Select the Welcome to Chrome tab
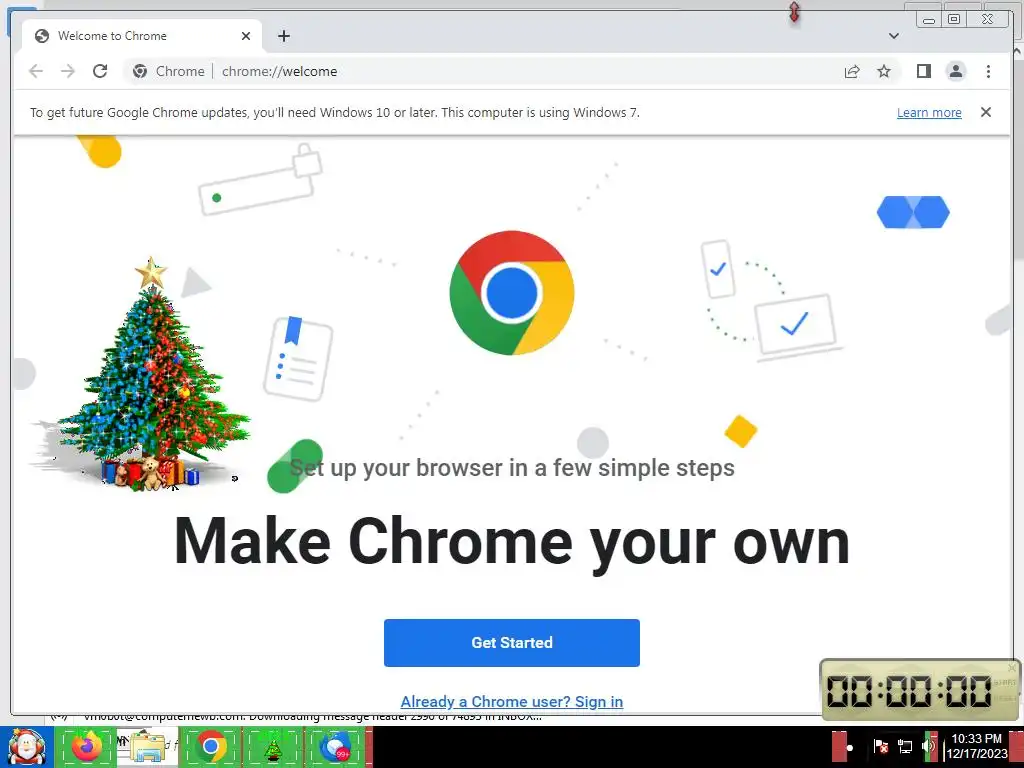The width and height of the screenshot is (1024, 768). click(142, 36)
